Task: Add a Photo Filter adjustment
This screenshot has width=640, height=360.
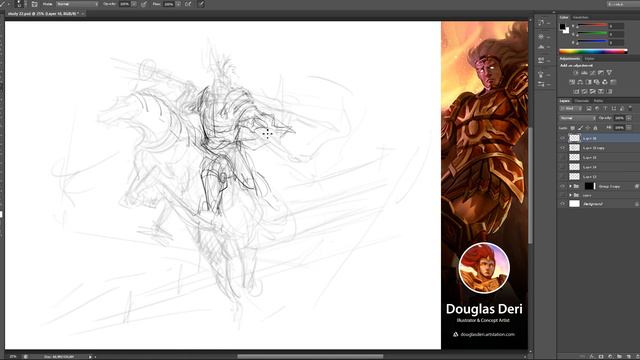Action: 597,82
